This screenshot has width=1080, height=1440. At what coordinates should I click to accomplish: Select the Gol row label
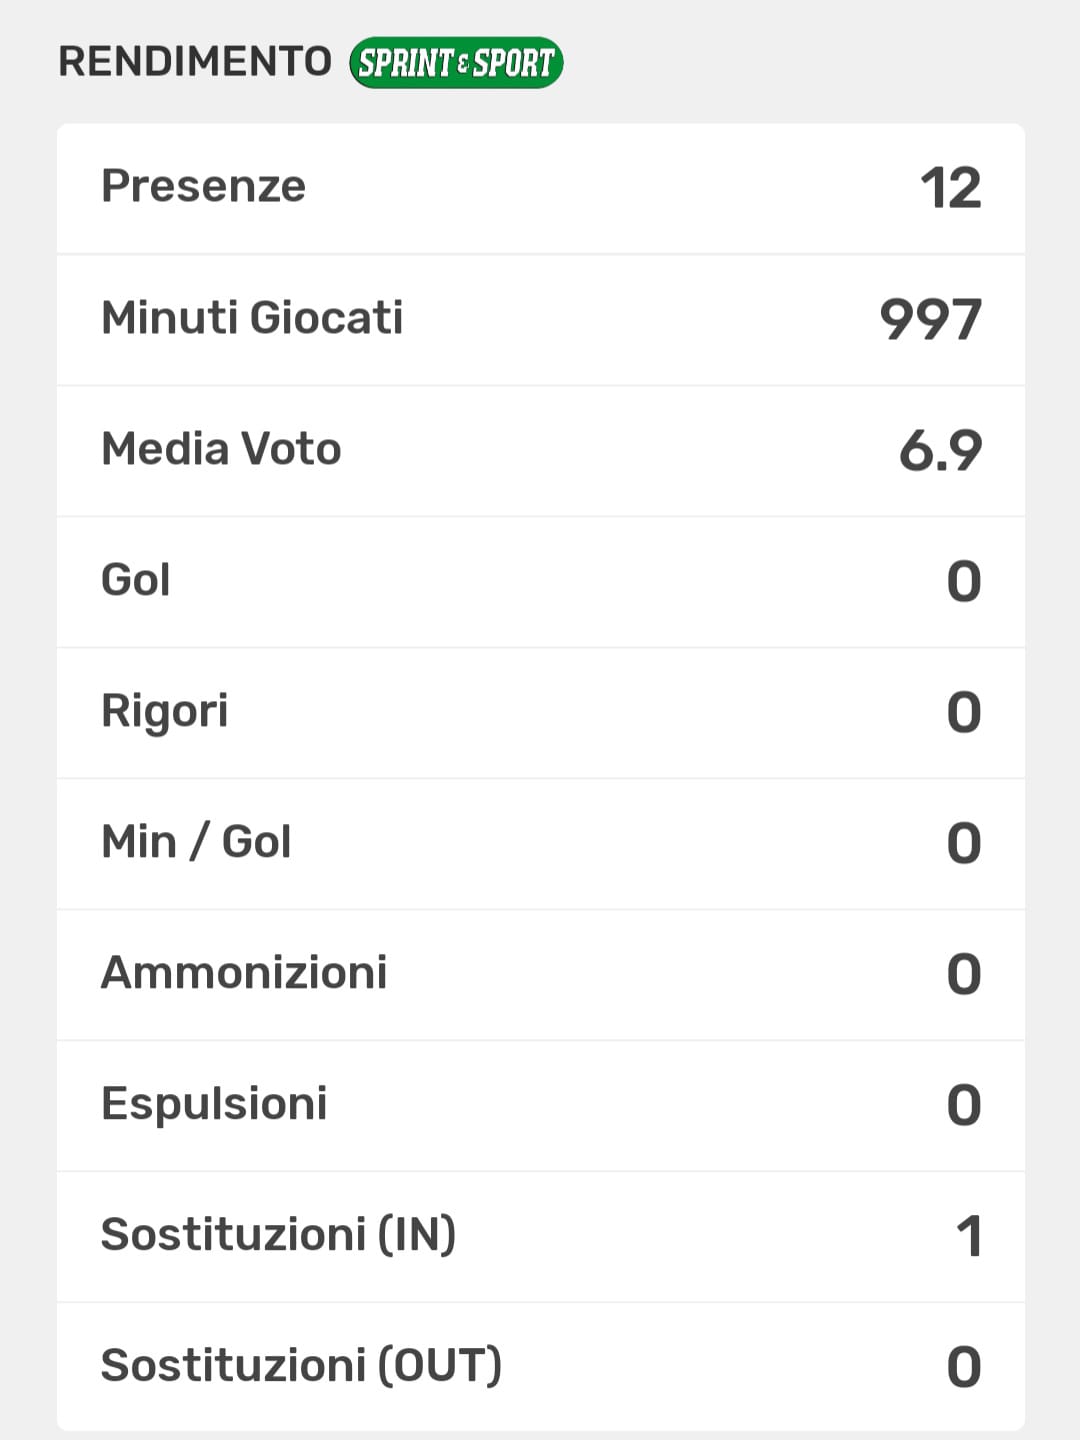click(136, 580)
